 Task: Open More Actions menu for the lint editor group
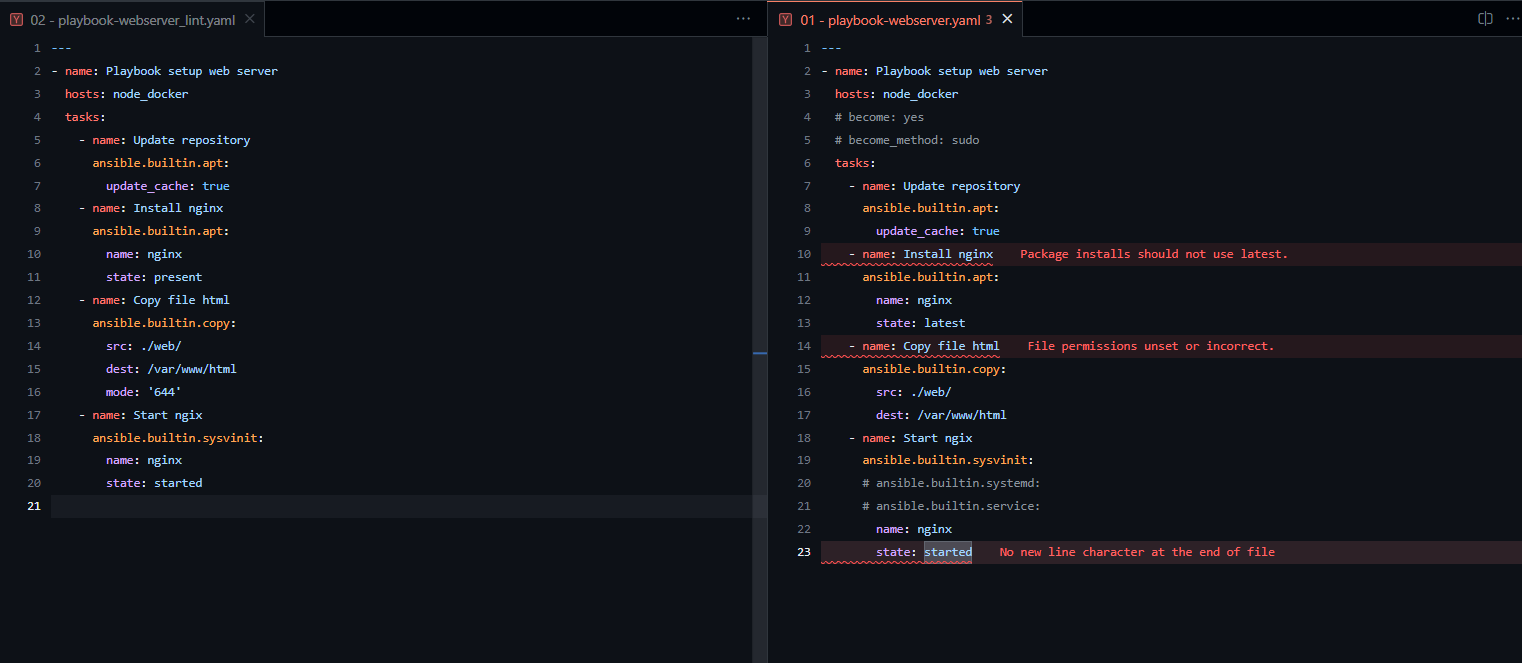point(743,18)
